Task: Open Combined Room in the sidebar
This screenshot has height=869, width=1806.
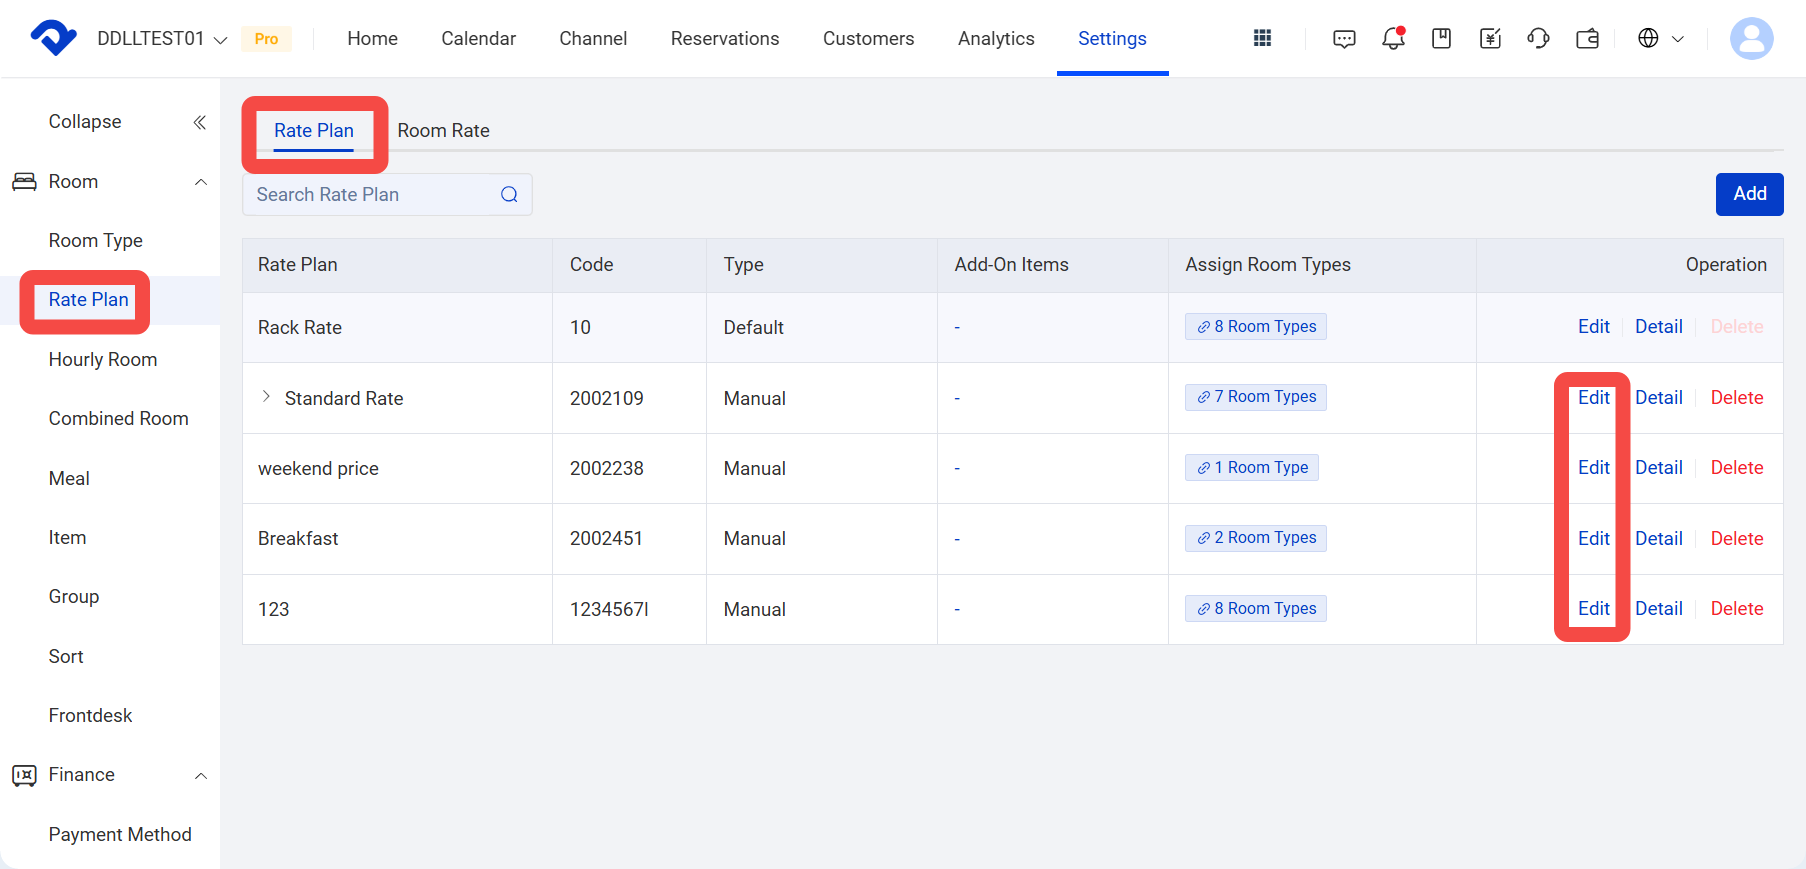Action: click(x=118, y=419)
